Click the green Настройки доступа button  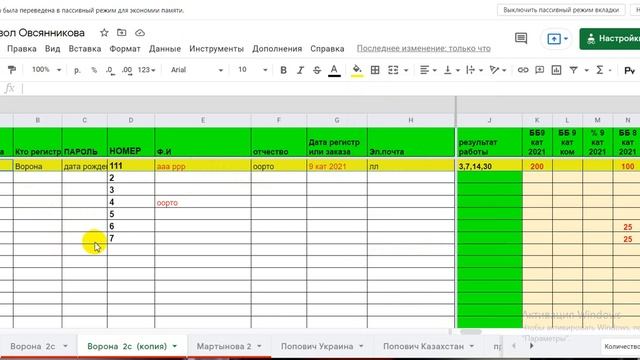tap(610, 39)
